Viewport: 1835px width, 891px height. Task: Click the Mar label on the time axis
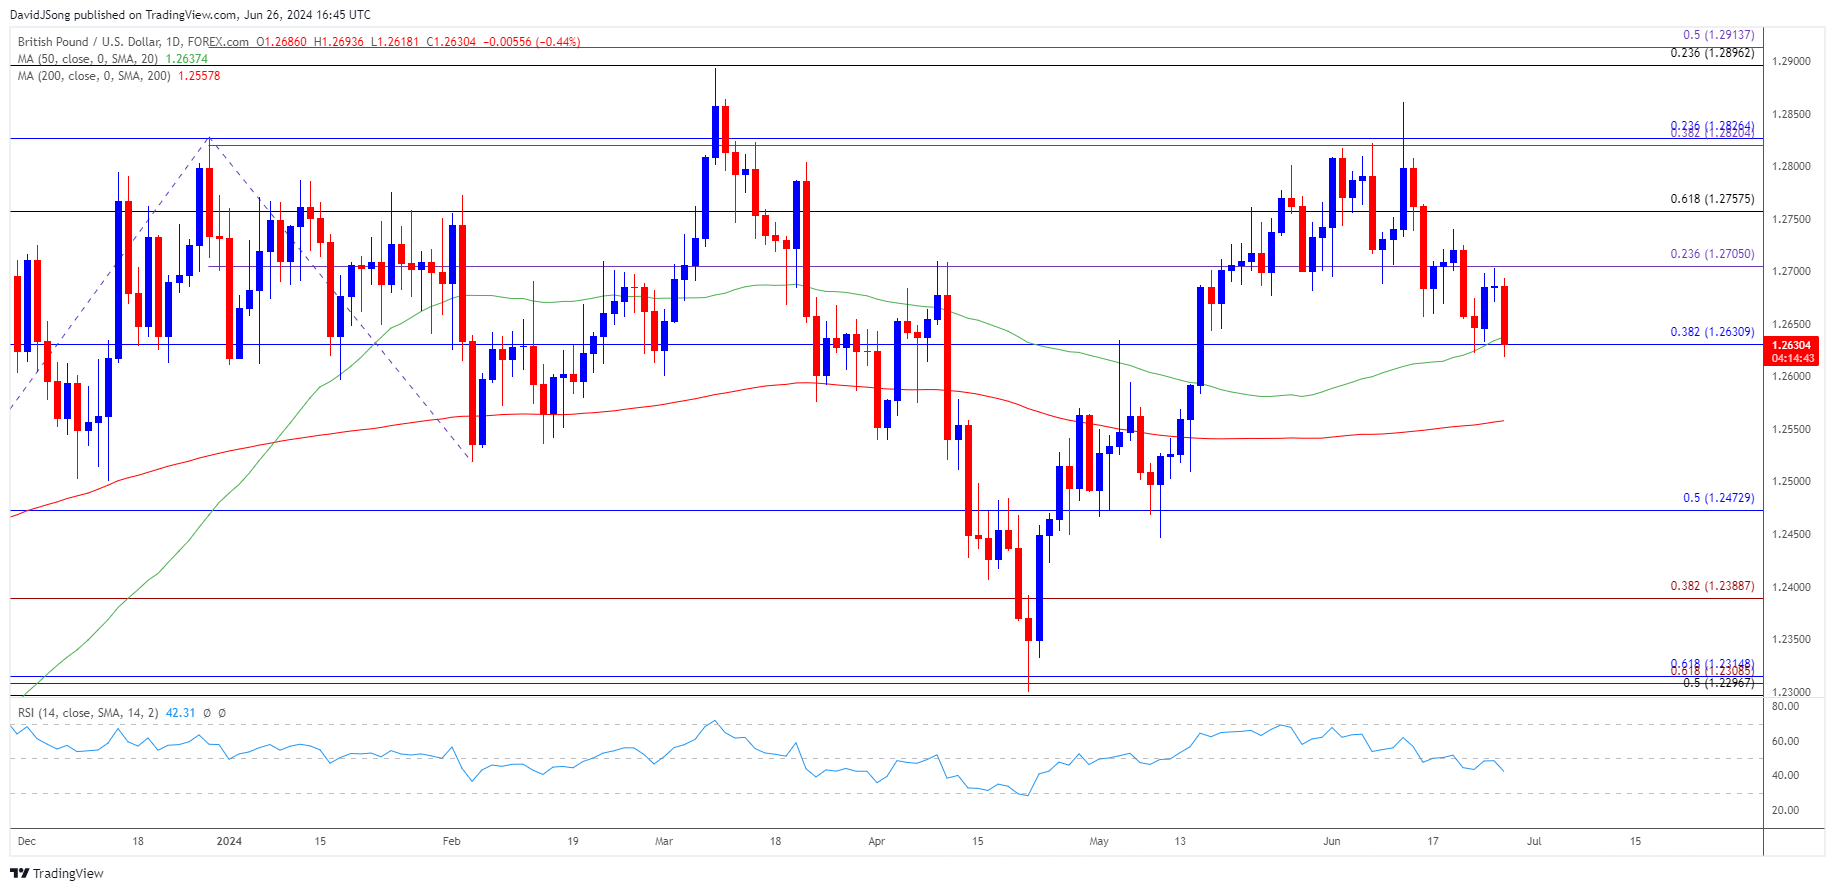pyautogui.click(x=664, y=842)
